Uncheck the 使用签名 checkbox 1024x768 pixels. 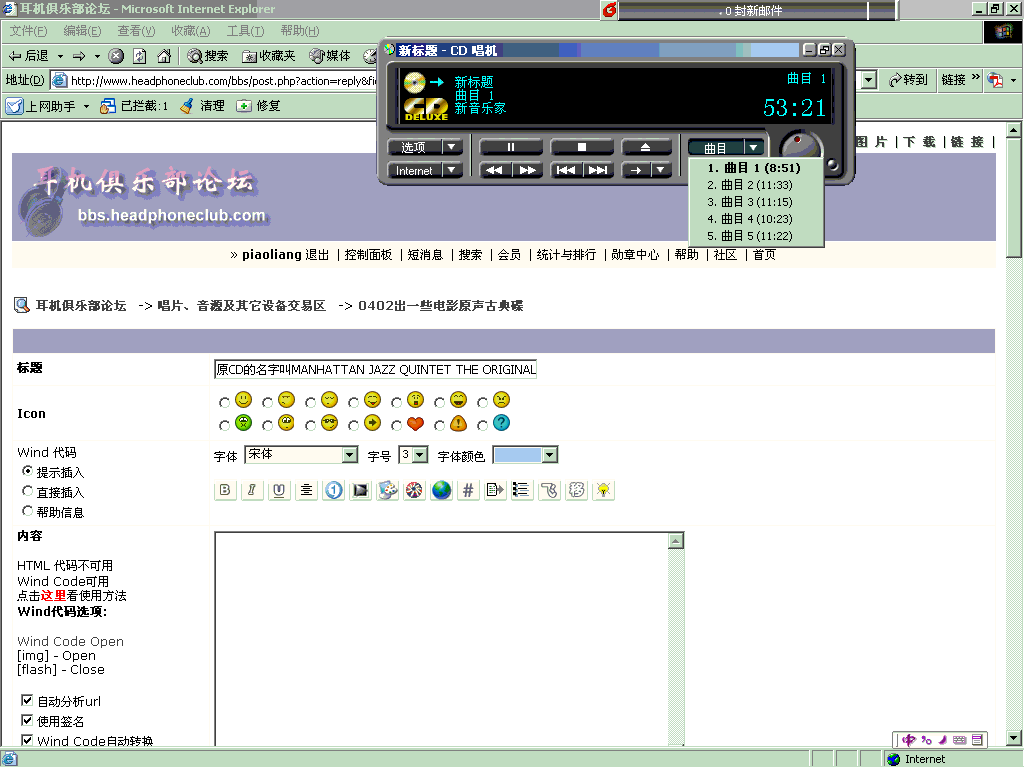coord(27,720)
